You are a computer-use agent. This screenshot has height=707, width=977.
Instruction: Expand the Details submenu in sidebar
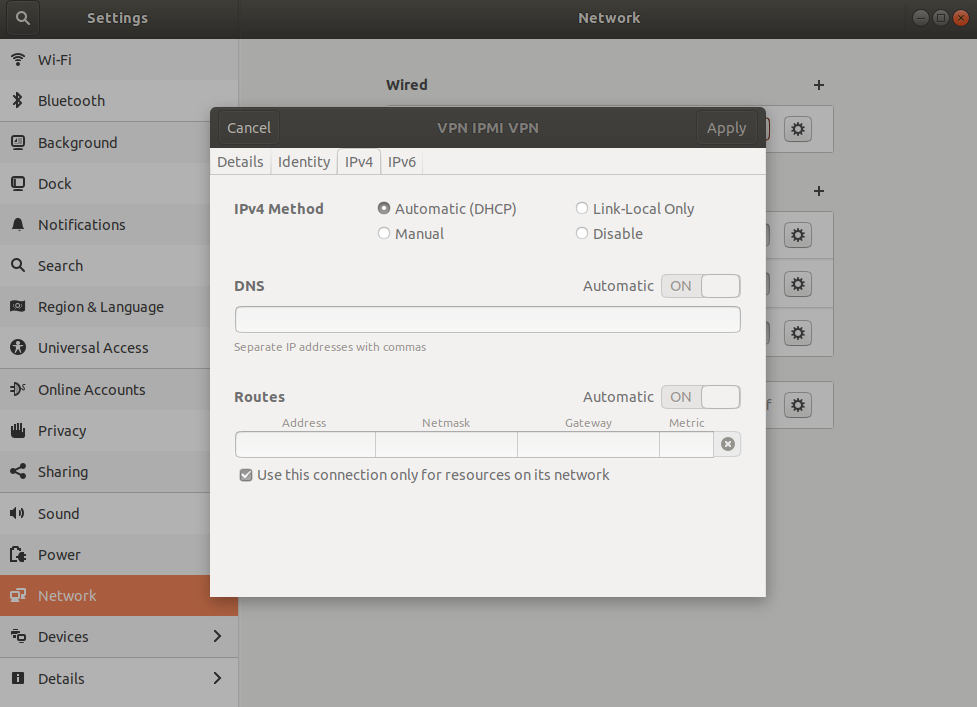pyautogui.click(x=217, y=679)
